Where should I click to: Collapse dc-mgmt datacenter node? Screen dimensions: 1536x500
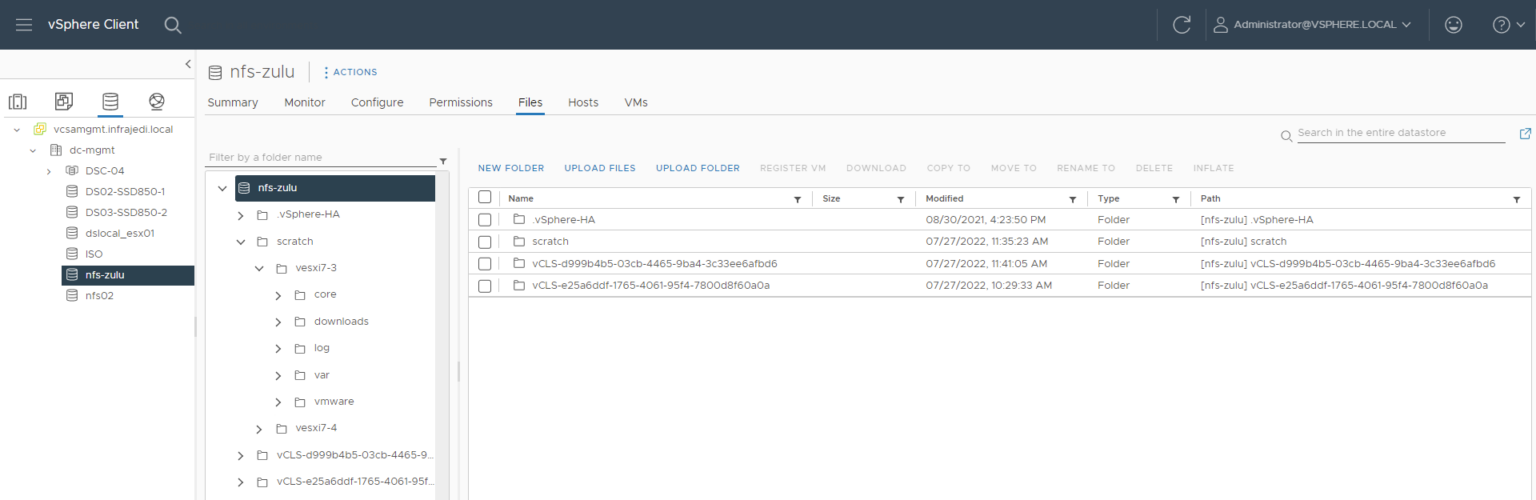[x=33, y=150]
